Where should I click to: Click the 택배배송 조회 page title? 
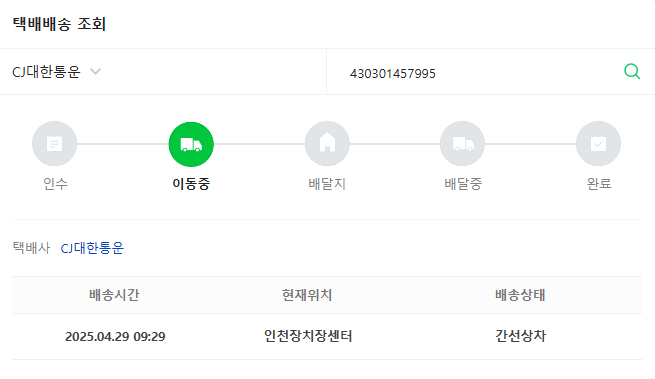[59, 23]
